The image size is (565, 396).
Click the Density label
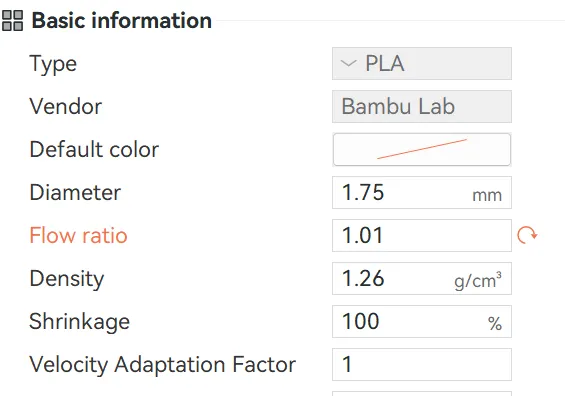(x=67, y=279)
